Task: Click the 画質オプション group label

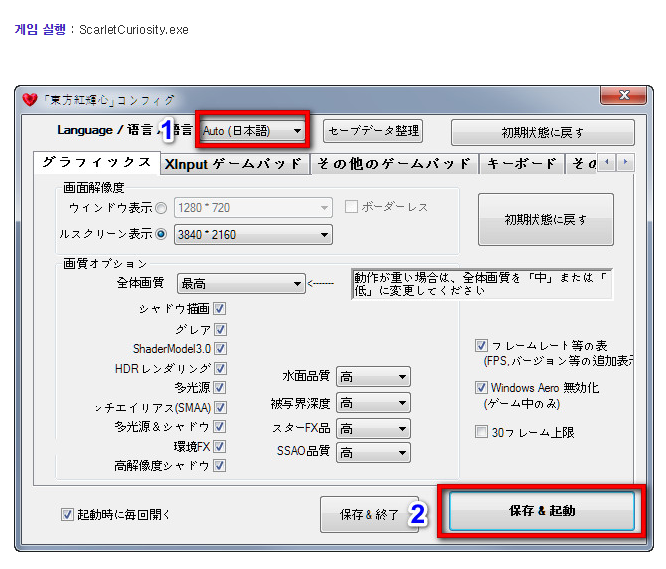Action: tap(104, 264)
